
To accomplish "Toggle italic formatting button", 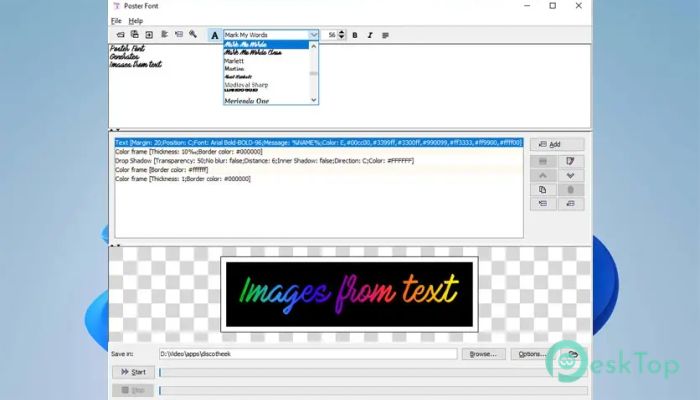I will pyautogui.click(x=370, y=35).
